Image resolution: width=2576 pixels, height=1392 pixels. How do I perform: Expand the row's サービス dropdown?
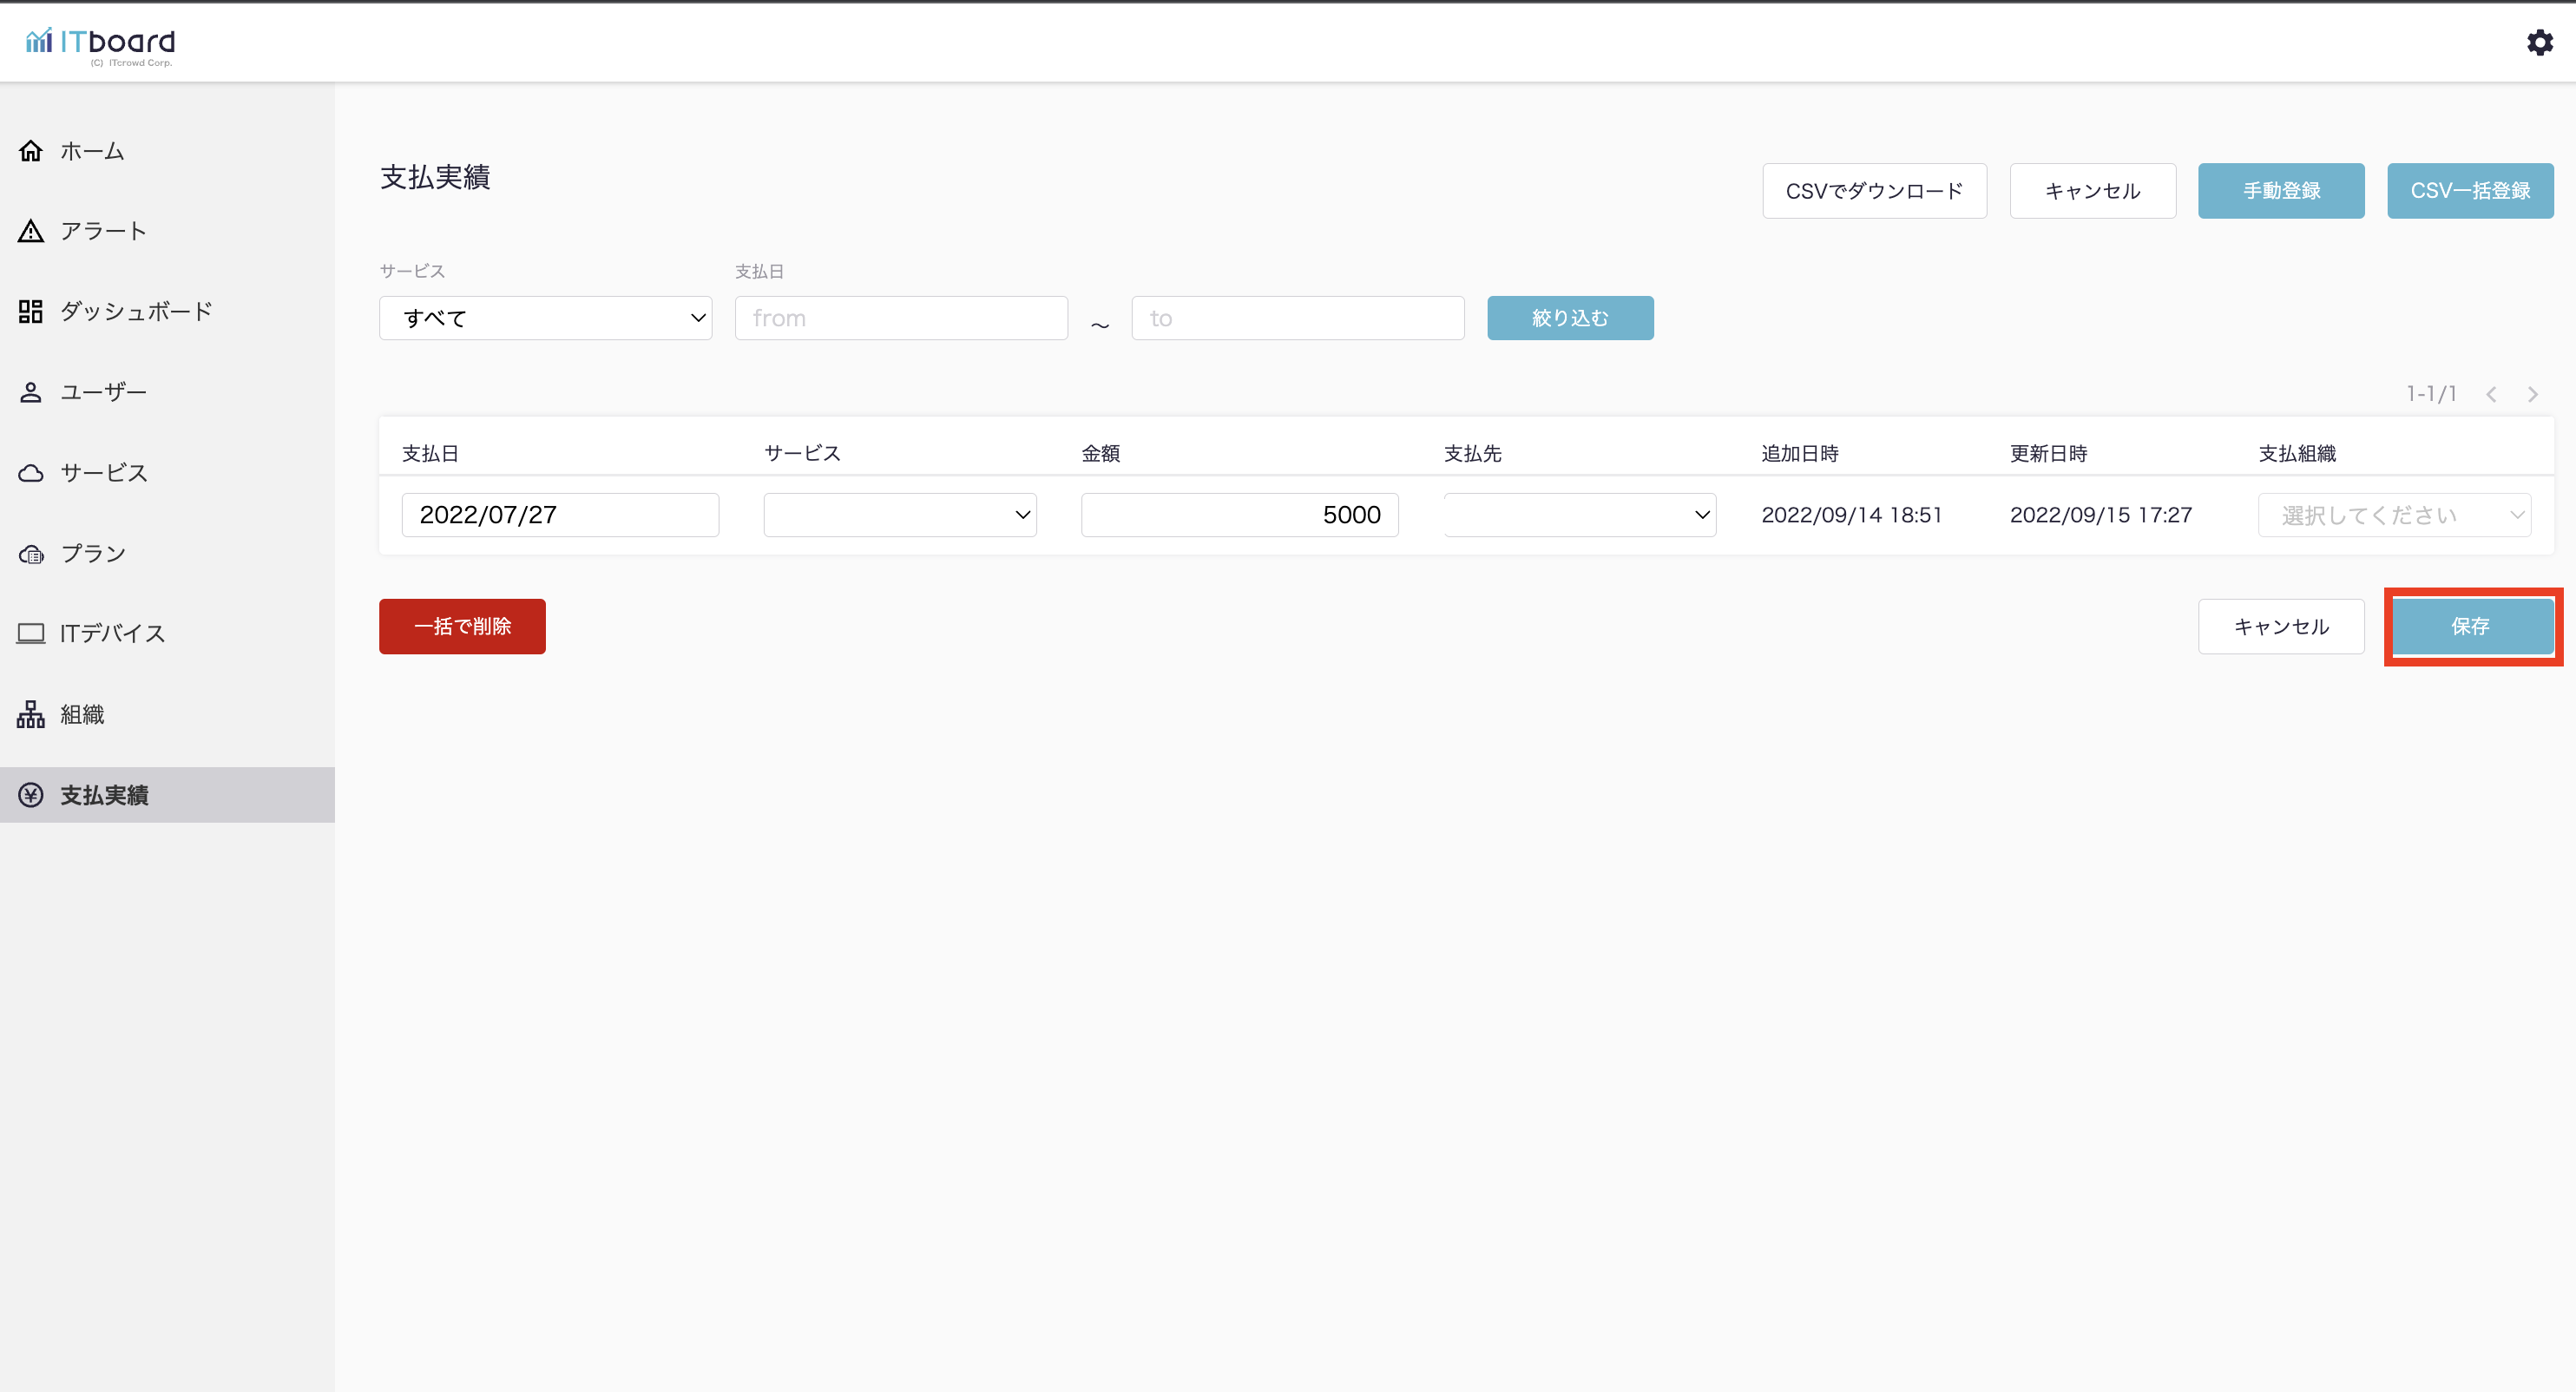pos(899,515)
